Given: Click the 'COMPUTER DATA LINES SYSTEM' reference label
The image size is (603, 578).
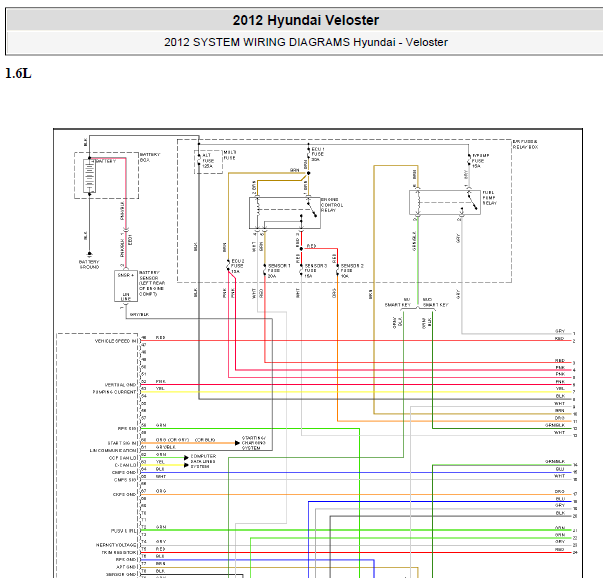Looking at the screenshot, I should pos(203,461).
